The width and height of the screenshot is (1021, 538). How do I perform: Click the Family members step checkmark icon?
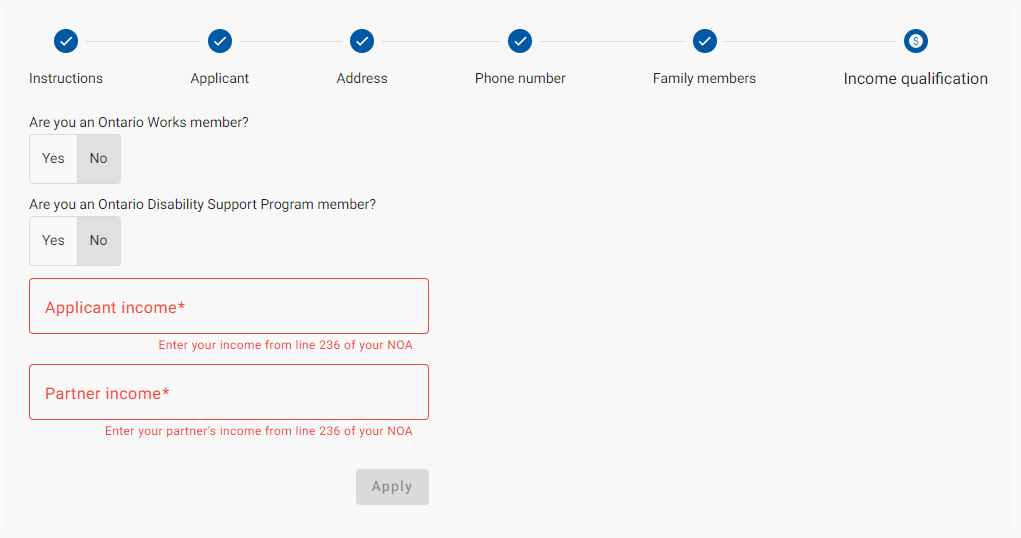tap(705, 41)
